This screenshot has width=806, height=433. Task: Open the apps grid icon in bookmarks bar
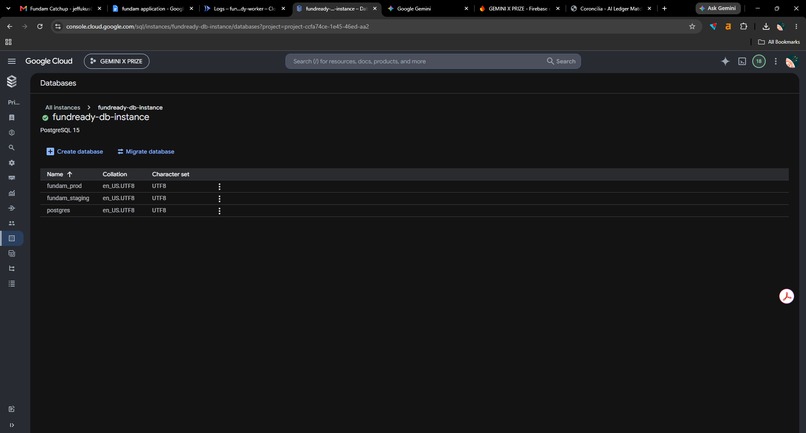[8, 42]
